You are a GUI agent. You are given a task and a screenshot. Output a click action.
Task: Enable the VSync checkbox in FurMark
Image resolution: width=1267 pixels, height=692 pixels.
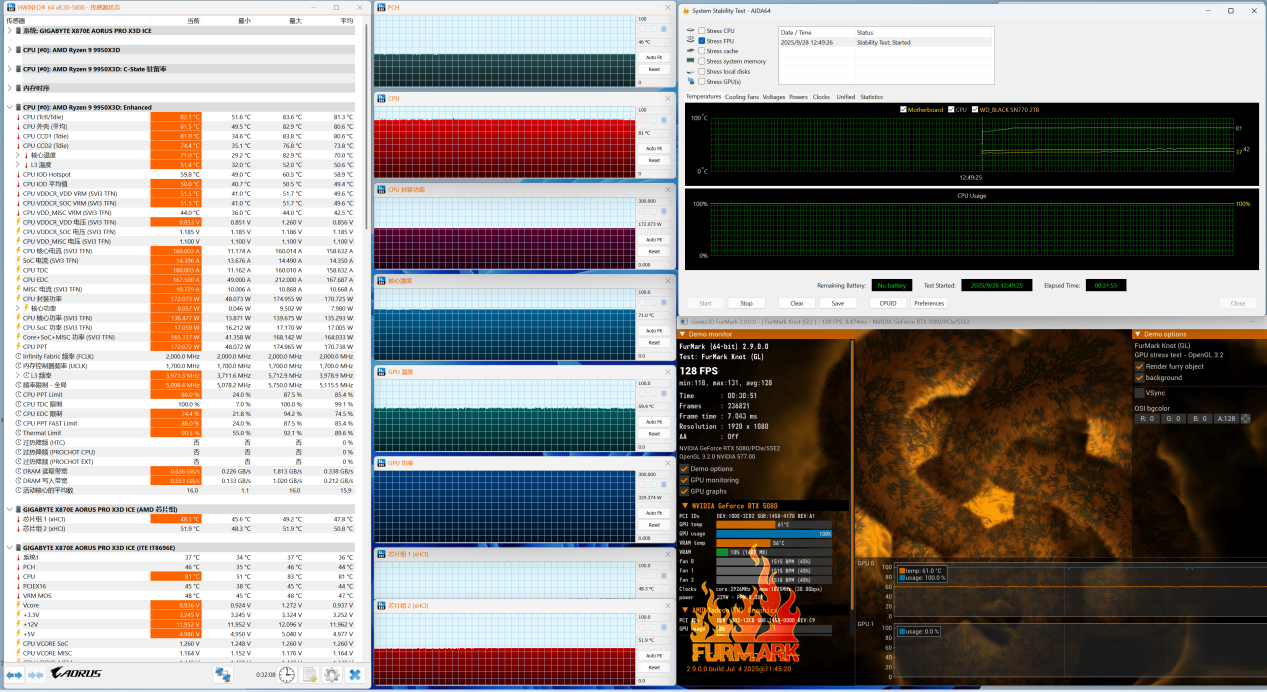pos(1139,393)
